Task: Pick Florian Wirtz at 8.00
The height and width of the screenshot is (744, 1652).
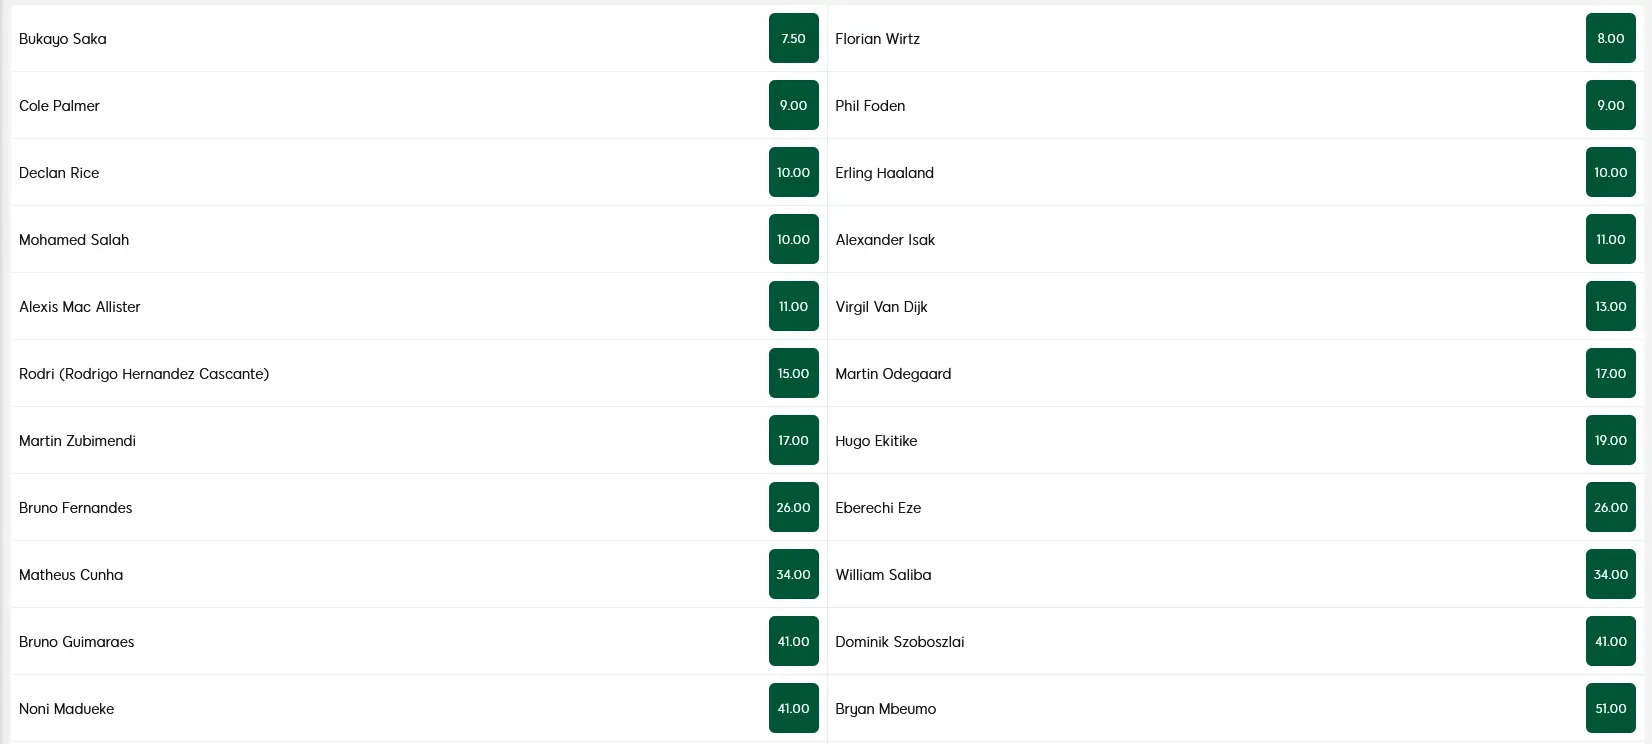Action: (1610, 38)
